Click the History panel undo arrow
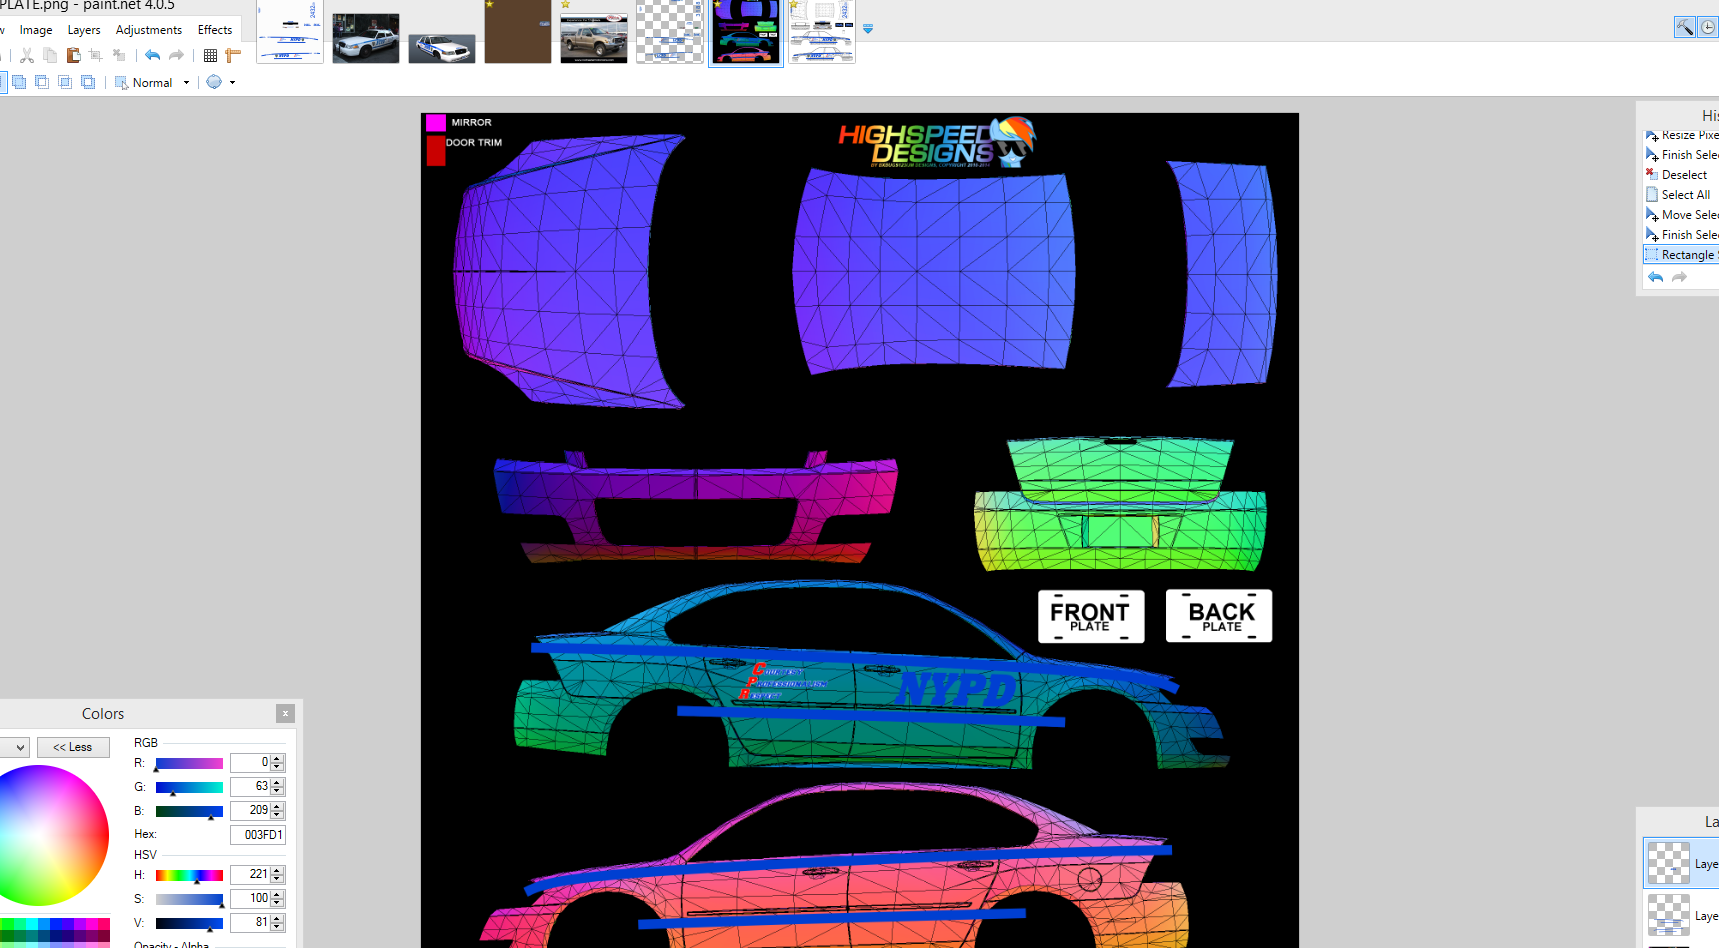 click(x=1656, y=277)
